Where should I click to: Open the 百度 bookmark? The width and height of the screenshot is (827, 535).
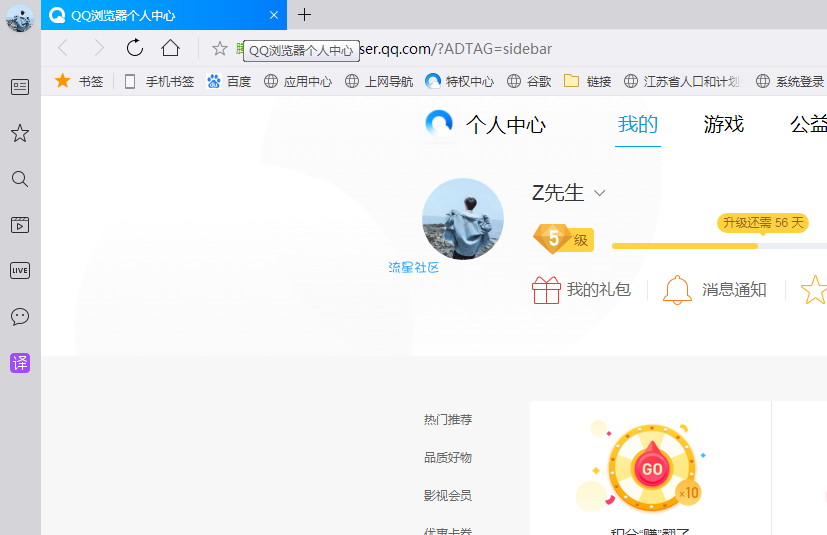click(x=229, y=81)
